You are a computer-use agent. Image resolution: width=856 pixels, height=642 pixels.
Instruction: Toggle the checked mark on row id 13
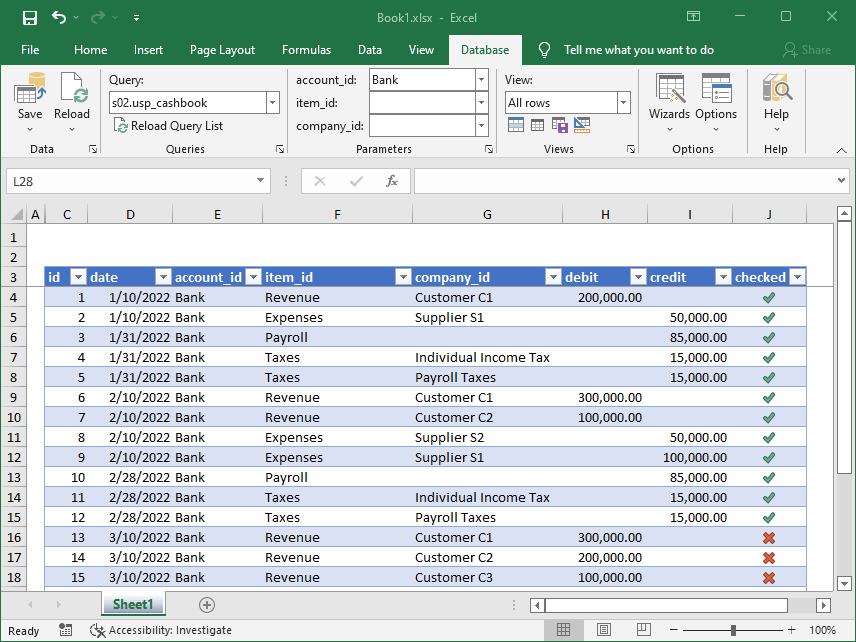coord(769,537)
